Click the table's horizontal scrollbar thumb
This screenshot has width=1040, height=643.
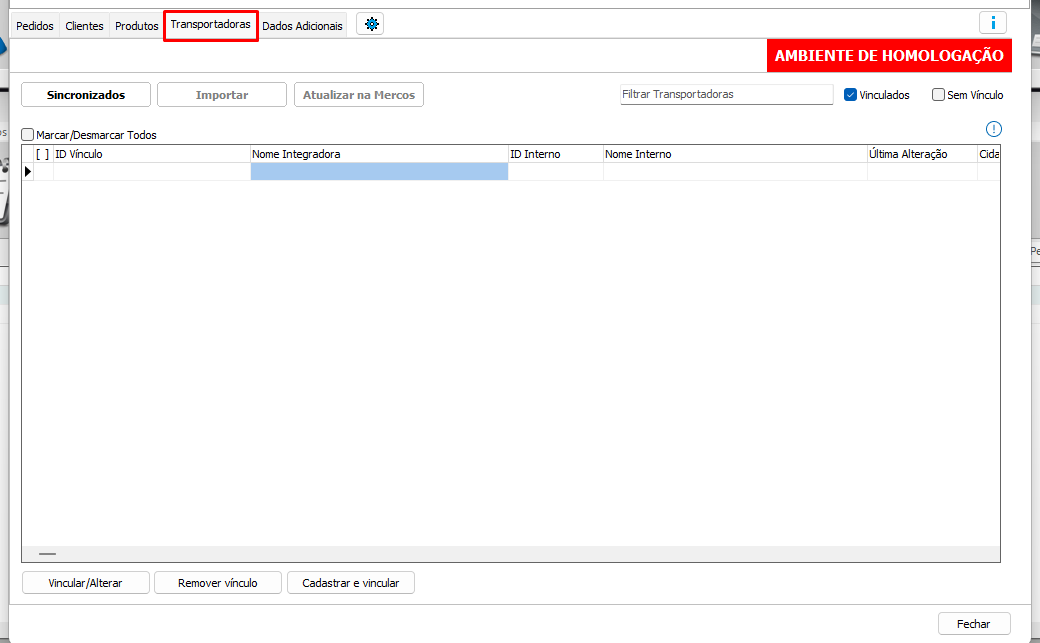pyautogui.click(x=48, y=553)
